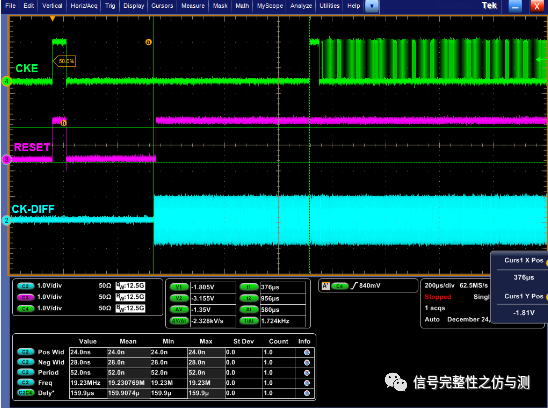The image size is (548, 408).
Task: Open info icon for Dely row
Action: coord(307,393)
